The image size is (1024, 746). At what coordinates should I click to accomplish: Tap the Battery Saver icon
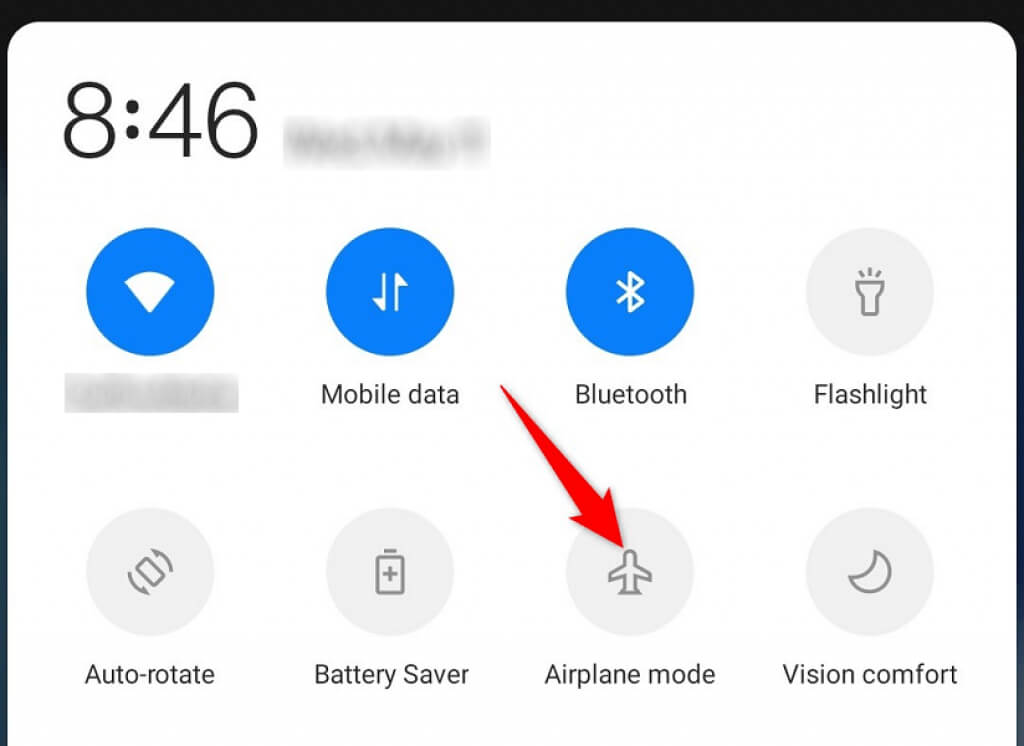[390, 572]
